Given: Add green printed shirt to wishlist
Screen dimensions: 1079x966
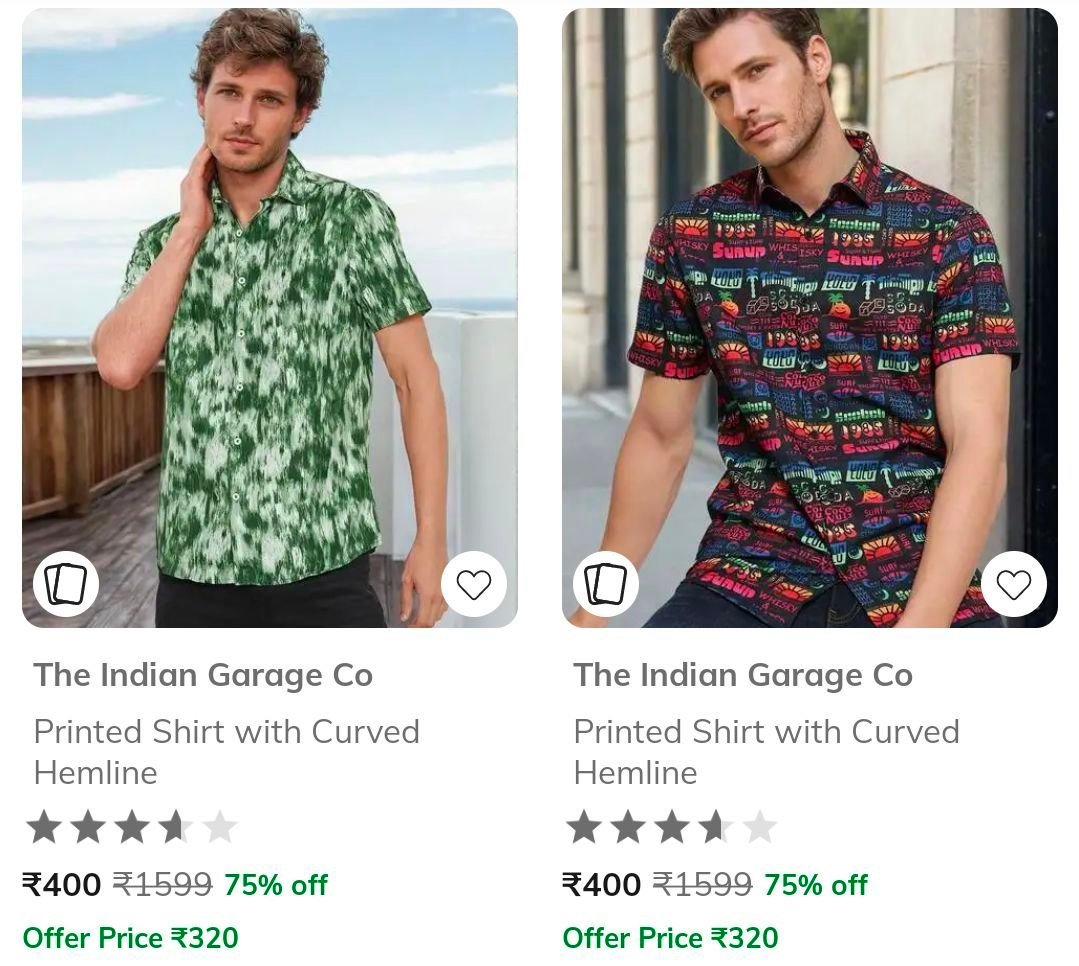Looking at the screenshot, I should pyautogui.click(x=473, y=584).
